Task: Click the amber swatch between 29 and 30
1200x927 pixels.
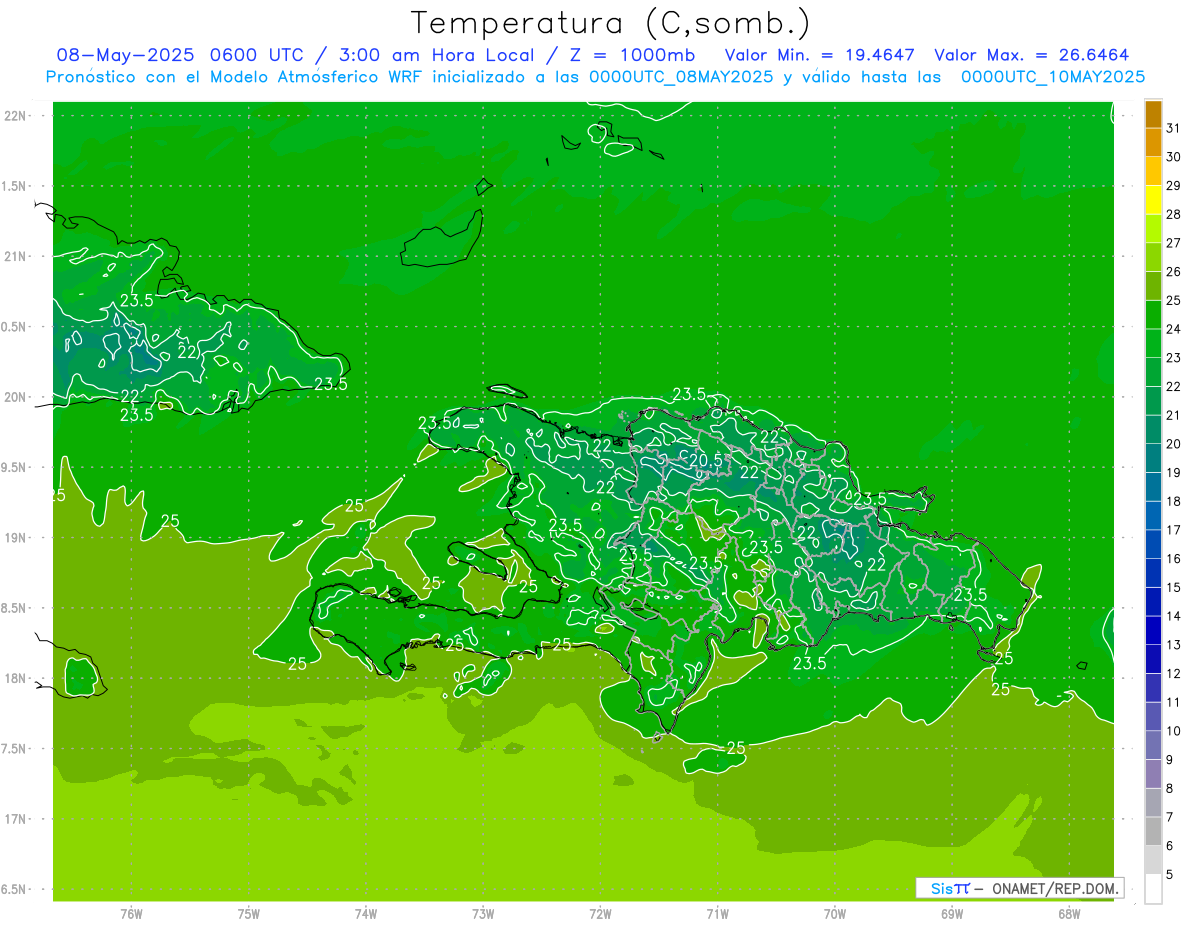Action: tap(1153, 171)
